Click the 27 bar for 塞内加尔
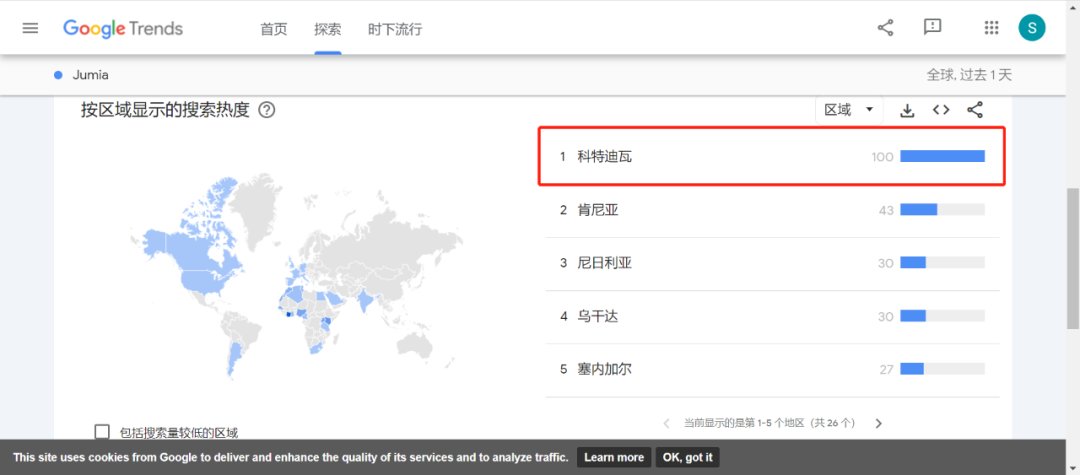 942,369
